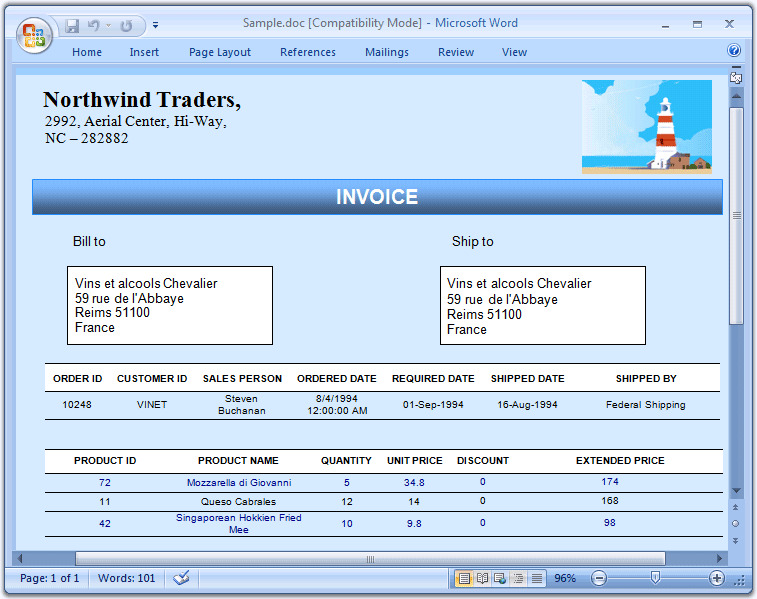The height and width of the screenshot is (599, 757).
Task: Click the INVOICE banner heading
Action: coord(377,197)
